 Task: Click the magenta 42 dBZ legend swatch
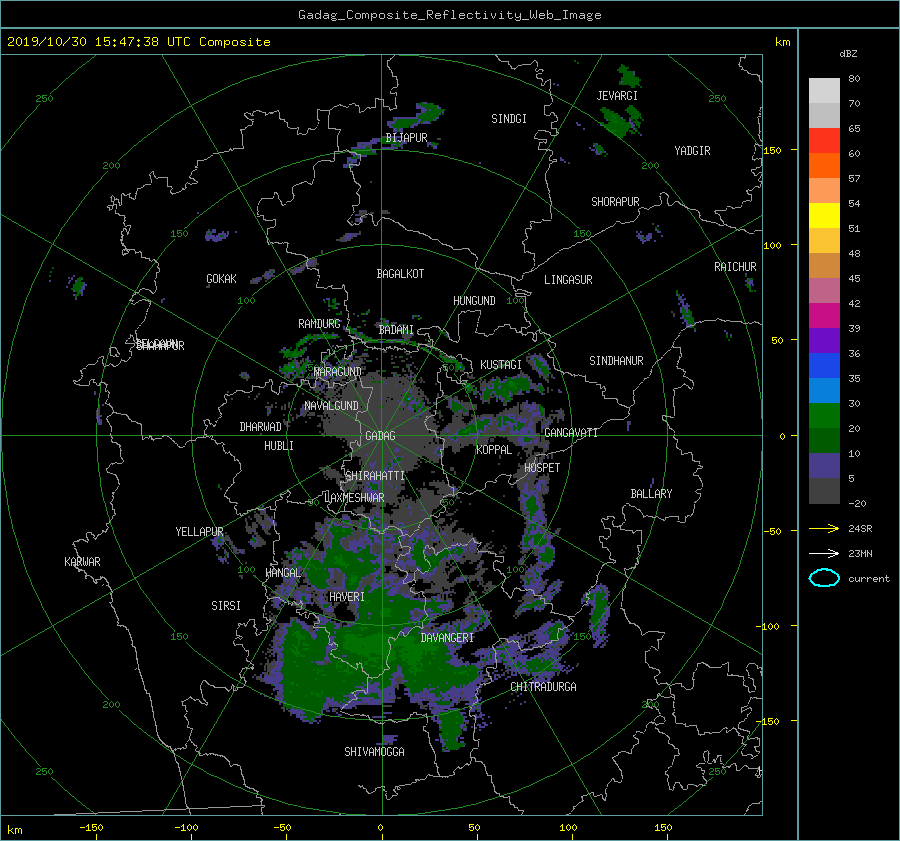click(x=824, y=316)
